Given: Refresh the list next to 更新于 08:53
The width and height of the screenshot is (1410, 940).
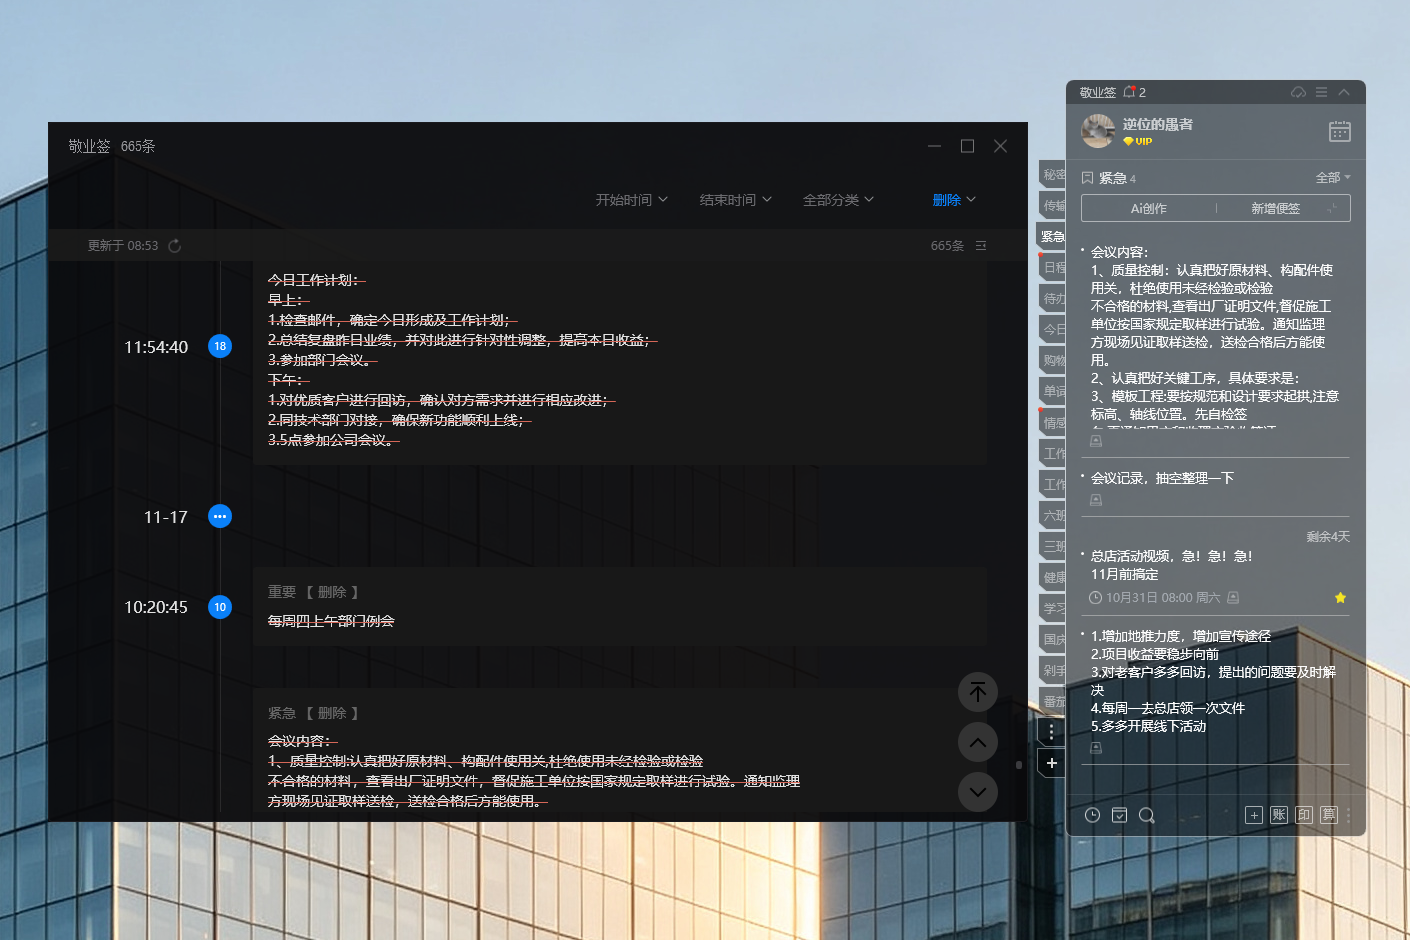Looking at the screenshot, I should pos(175,246).
